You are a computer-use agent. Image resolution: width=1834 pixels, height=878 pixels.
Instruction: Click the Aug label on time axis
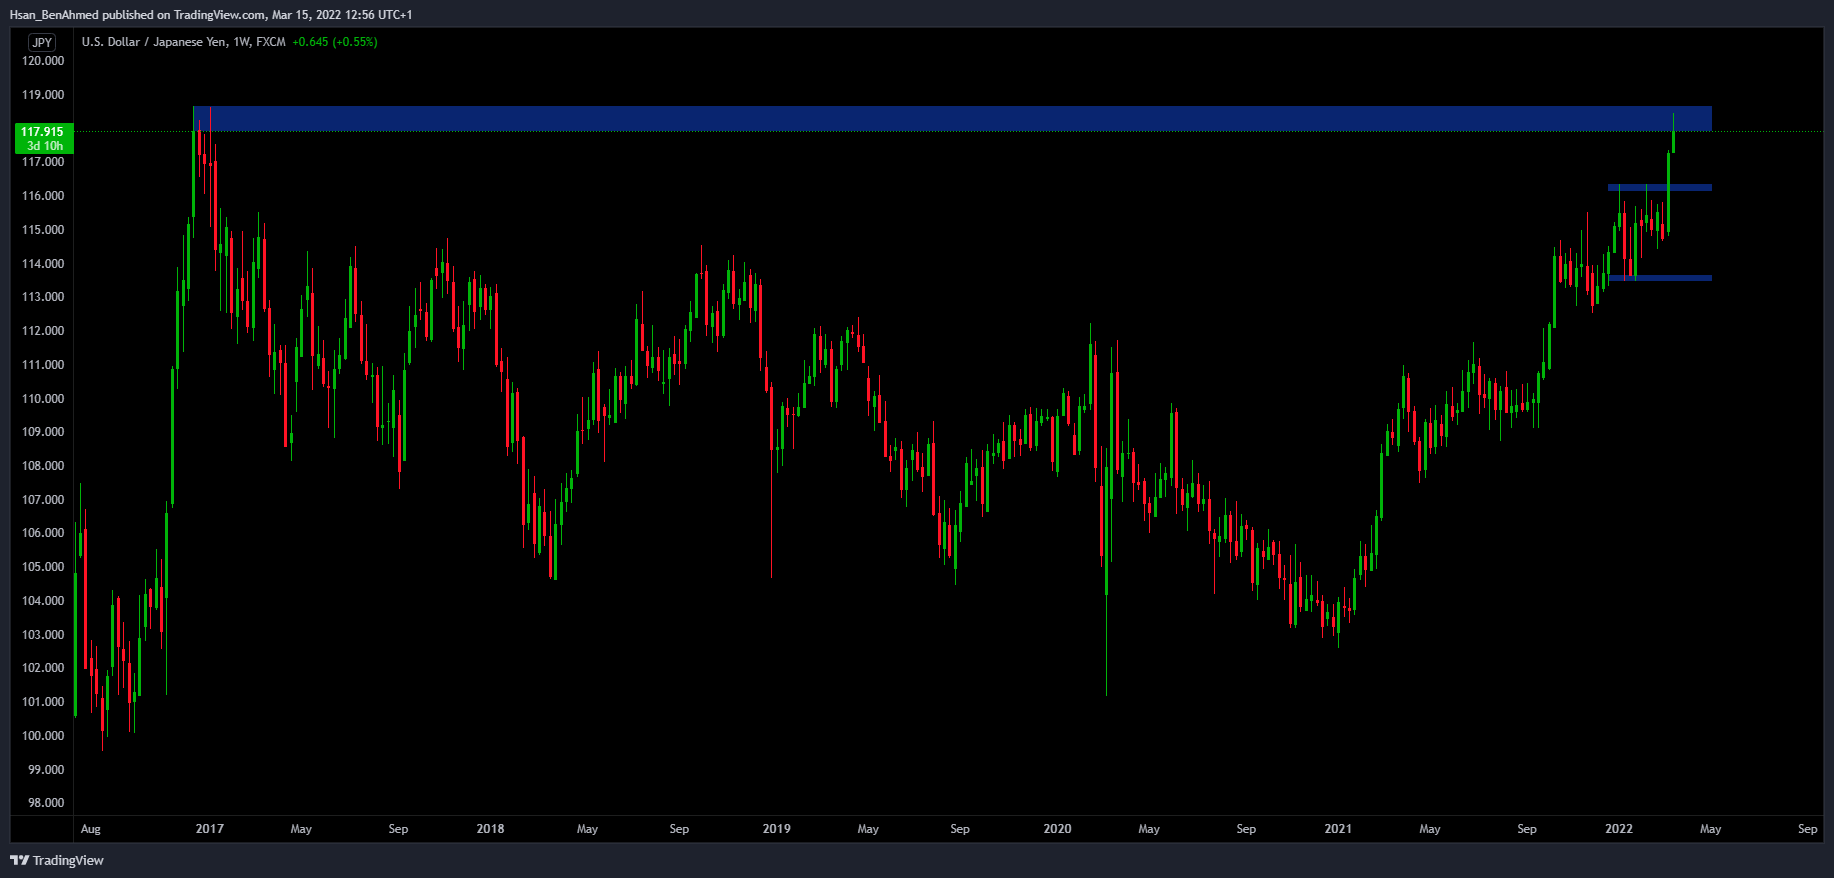tap(91, 829)
